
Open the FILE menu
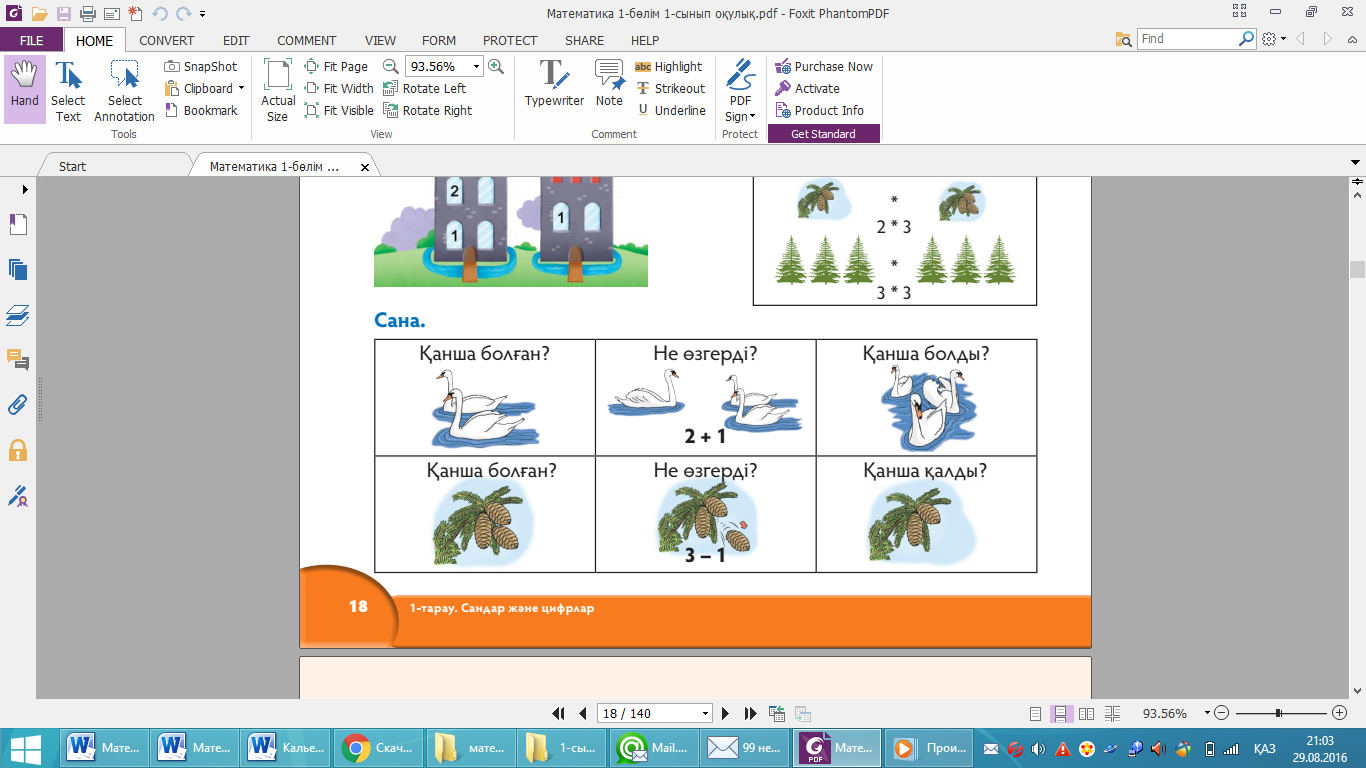point(31,41)
